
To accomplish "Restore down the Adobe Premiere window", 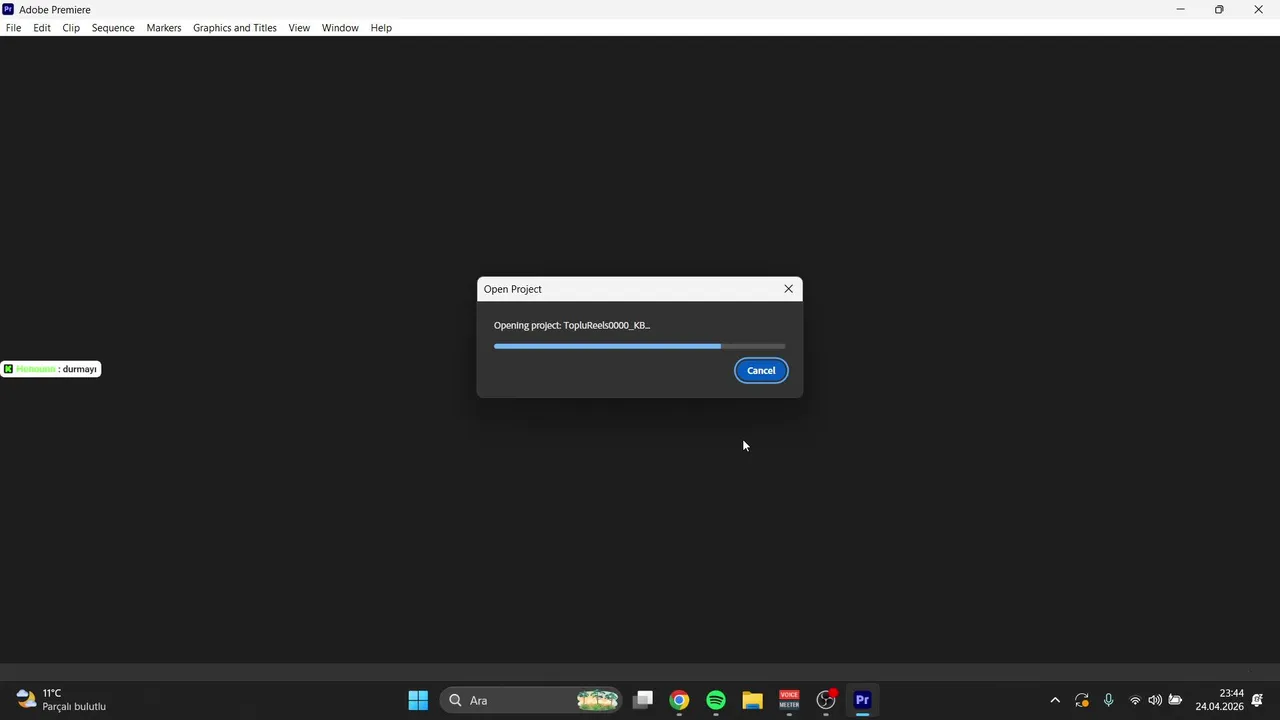I will 1219,9.
